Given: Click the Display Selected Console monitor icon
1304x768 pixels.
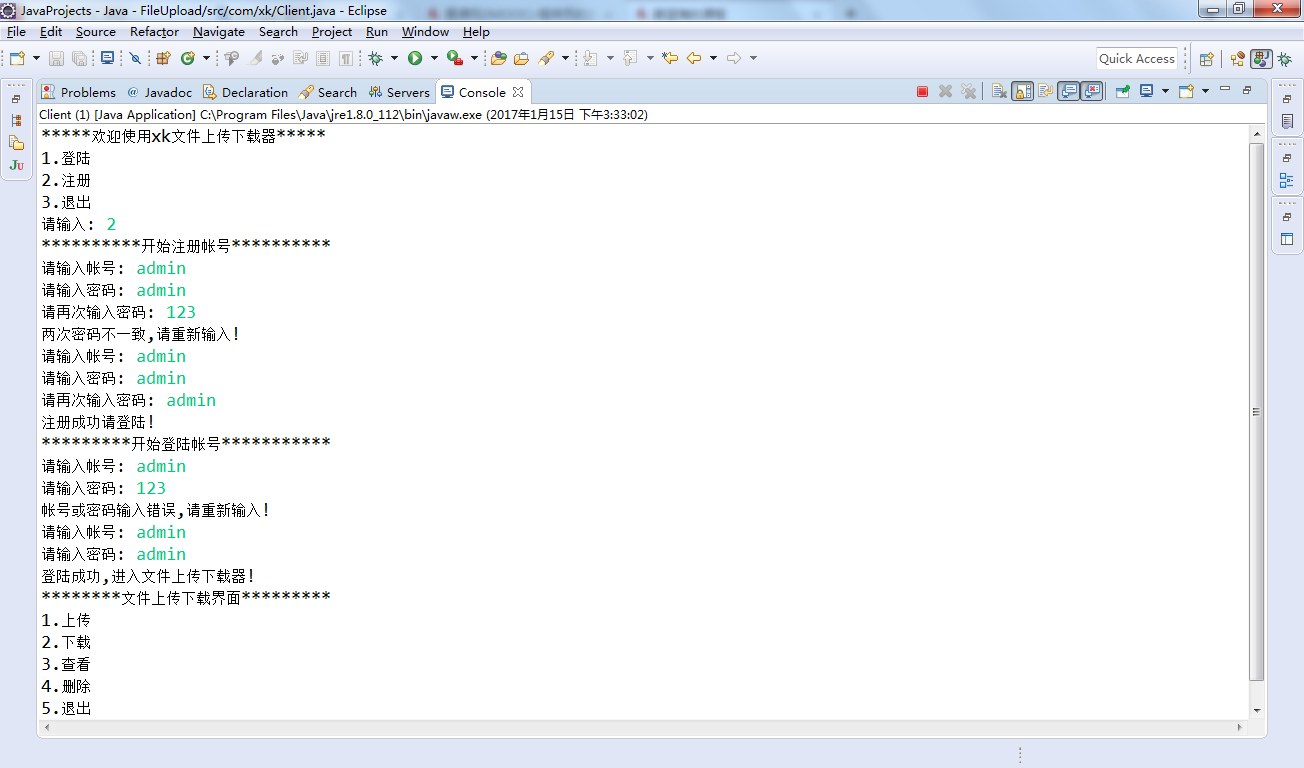Looking at the screenshot, I should coord(1146,91).
